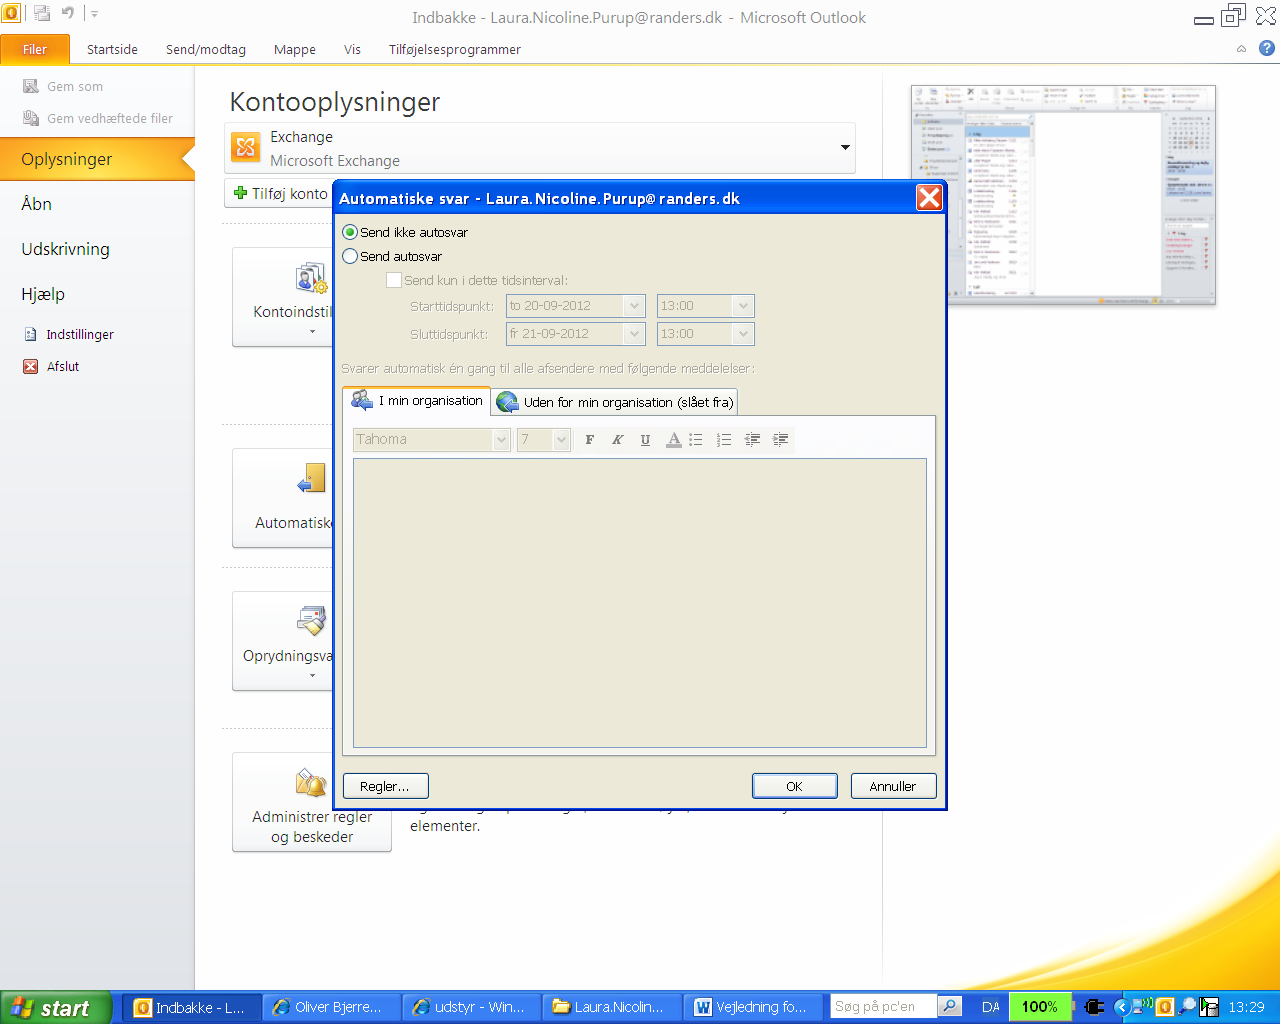
Task: Click the numbered list icon
Action: [x=724, y=440]
